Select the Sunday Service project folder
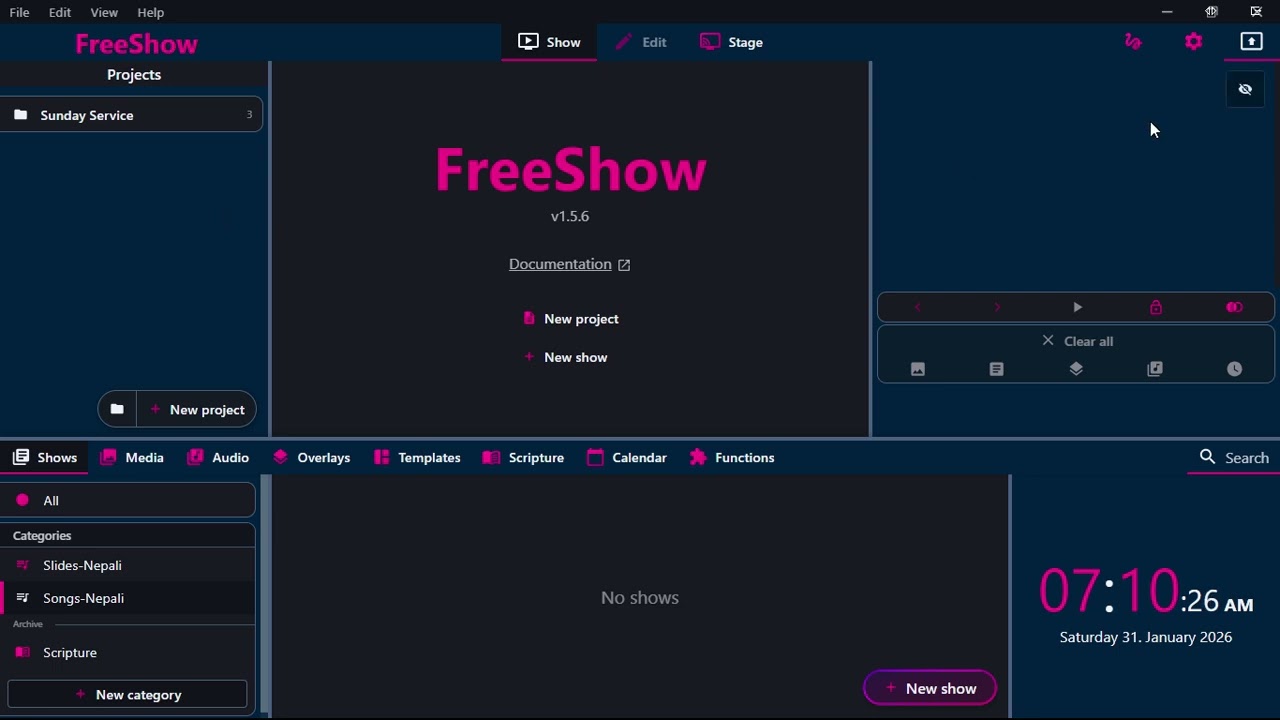This screenshot has height=720, width=1280. click(131, 115)
